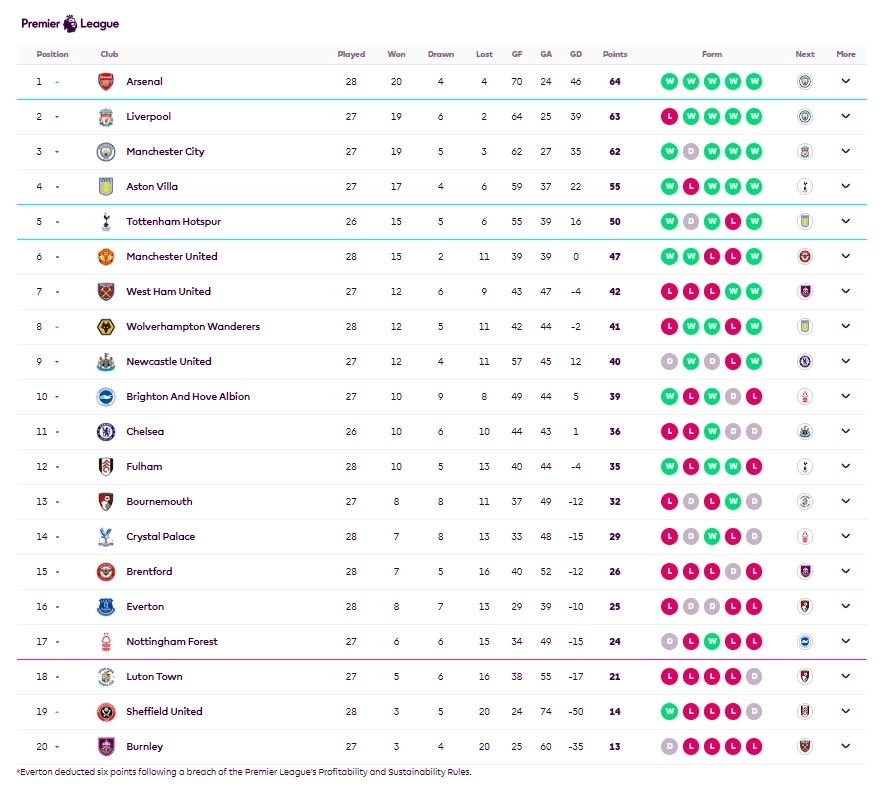Click the Wolverhampton Wanderers crest icon
Viewport: 885px width, 791px height.
tap(106, 327)
